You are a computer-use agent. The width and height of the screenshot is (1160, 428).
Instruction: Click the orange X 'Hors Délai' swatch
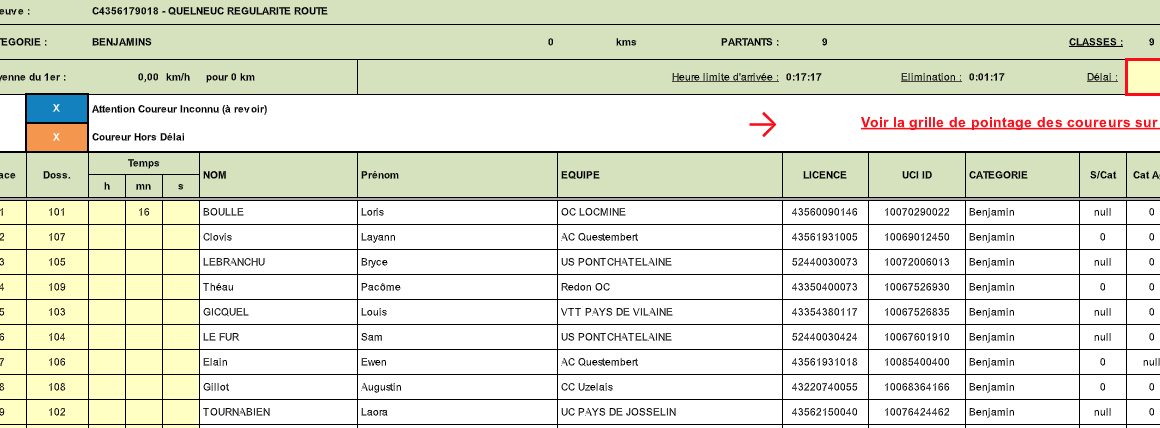(x=56, y=137)
